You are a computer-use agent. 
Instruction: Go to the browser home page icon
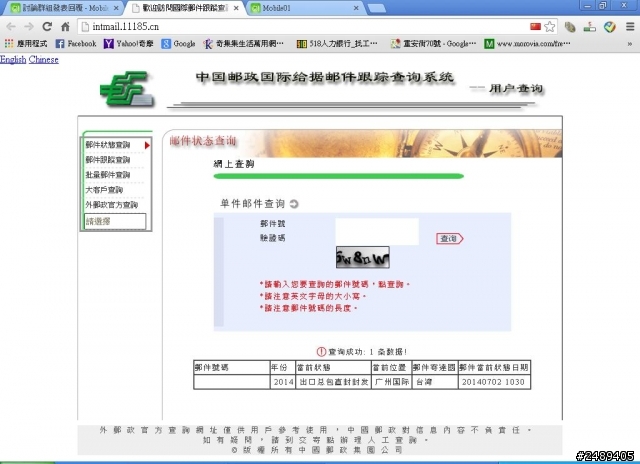pos(65,27)
